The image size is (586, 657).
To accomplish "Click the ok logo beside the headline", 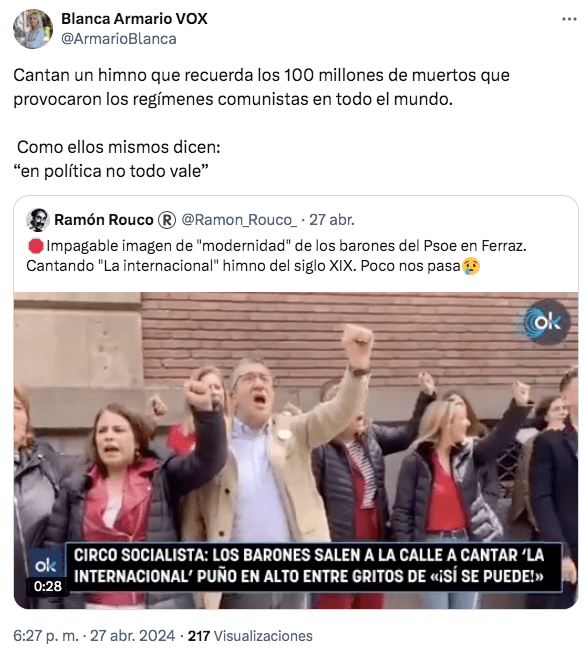I will [x=46, y=565].
